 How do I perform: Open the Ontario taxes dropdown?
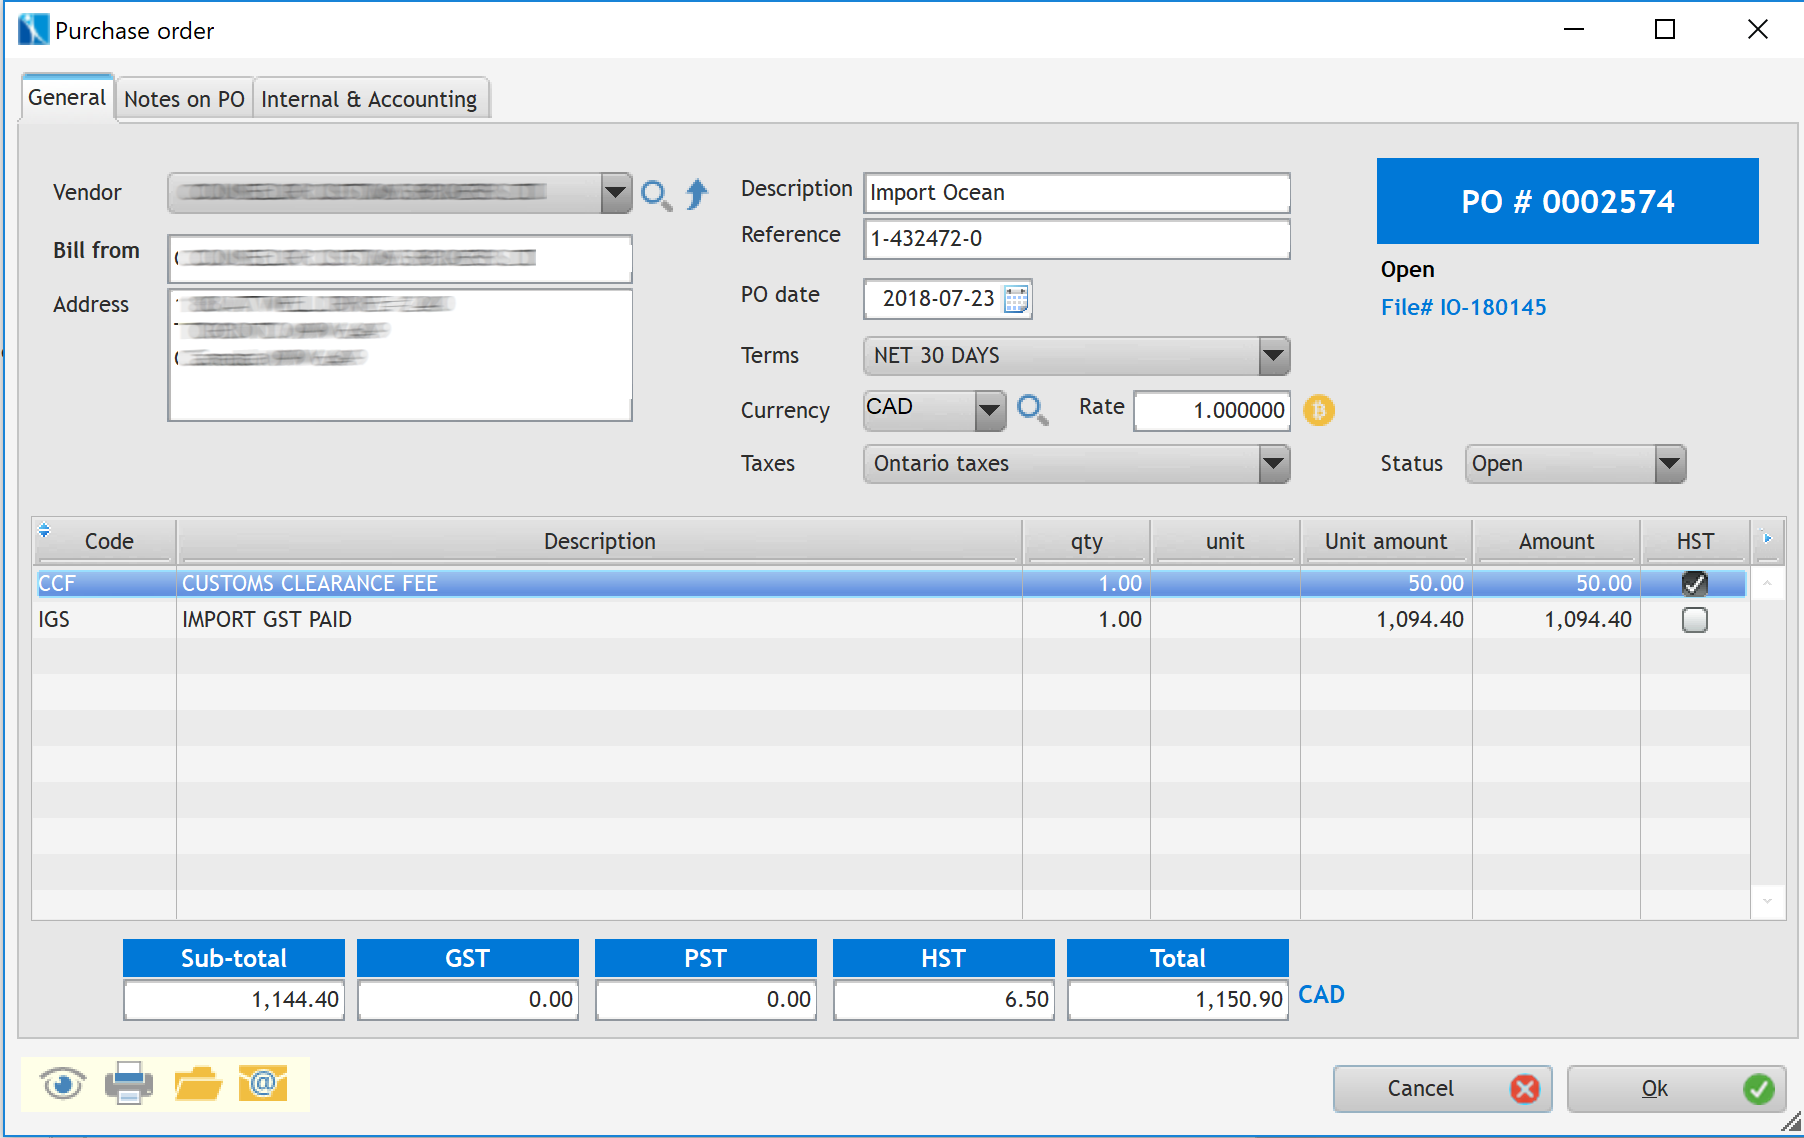pyautogui.click(x=1273, y=463)
